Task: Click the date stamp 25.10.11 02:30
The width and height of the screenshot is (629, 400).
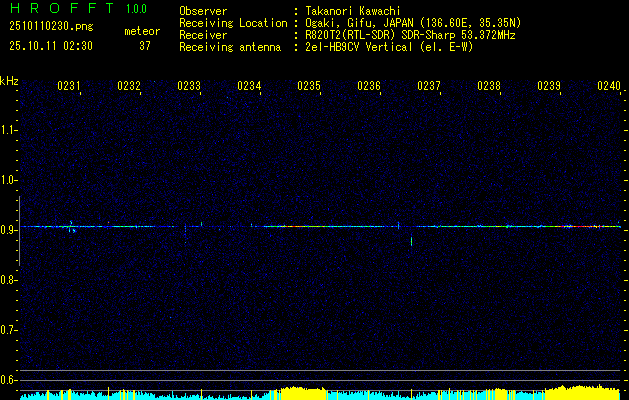Action: click(51, 46)
